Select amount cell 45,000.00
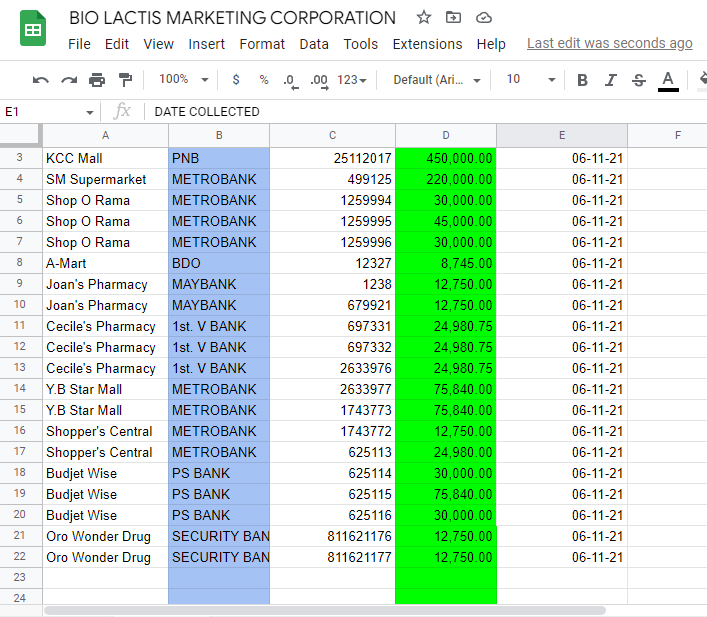This screenshot has width=707, height=617. coord(446,221)
